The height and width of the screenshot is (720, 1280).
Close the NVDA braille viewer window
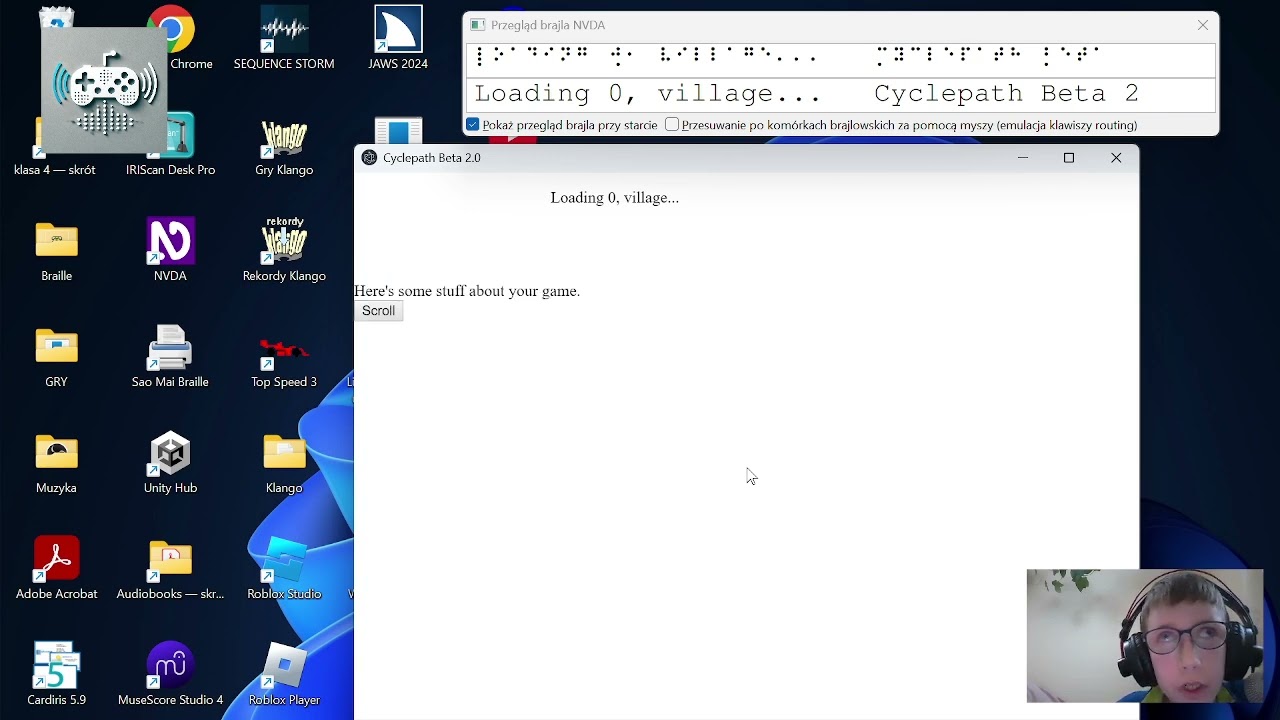1203,25
